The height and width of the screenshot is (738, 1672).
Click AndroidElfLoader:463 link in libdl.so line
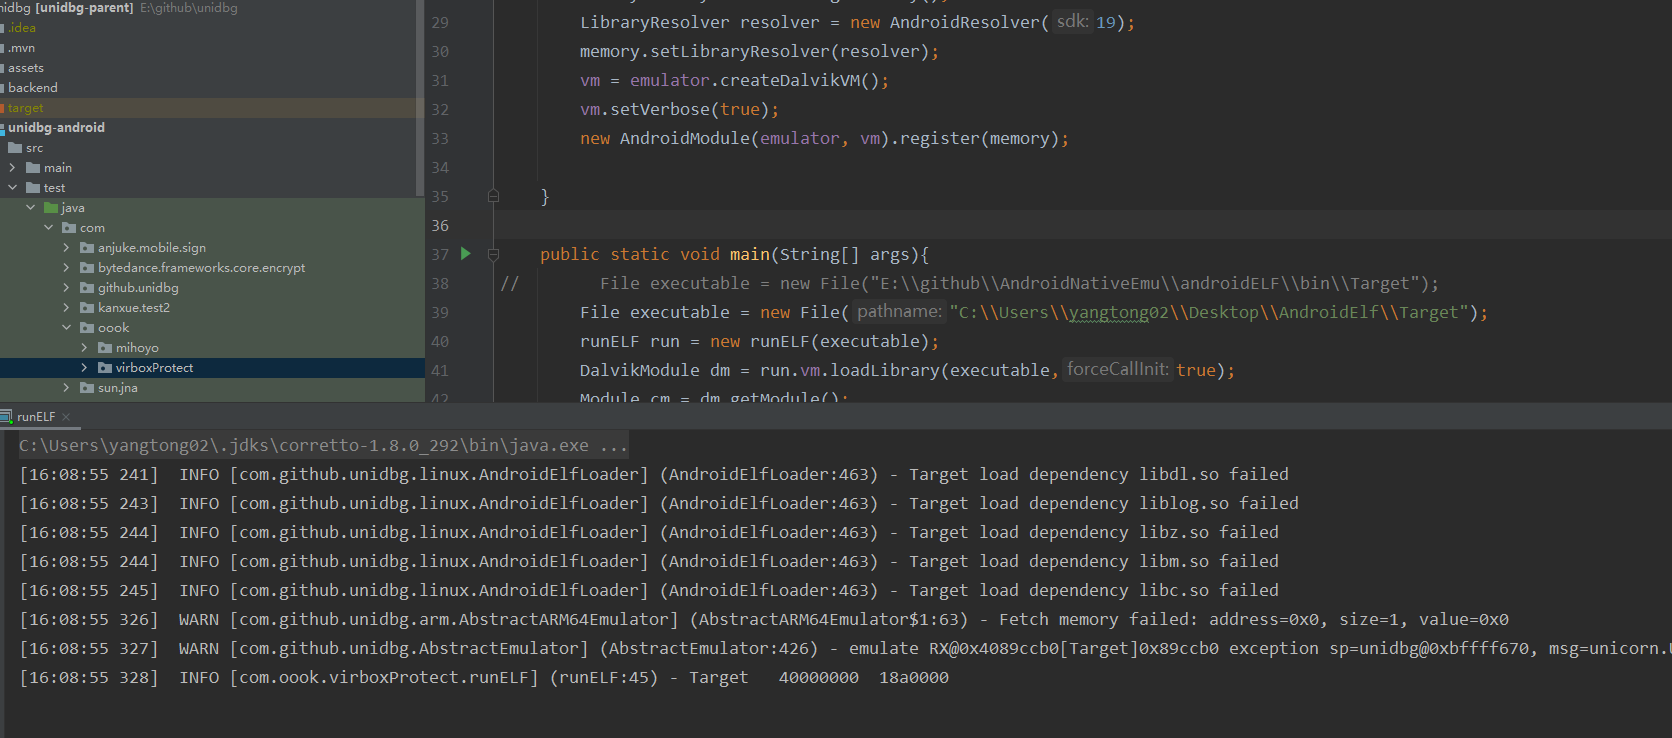768,475
